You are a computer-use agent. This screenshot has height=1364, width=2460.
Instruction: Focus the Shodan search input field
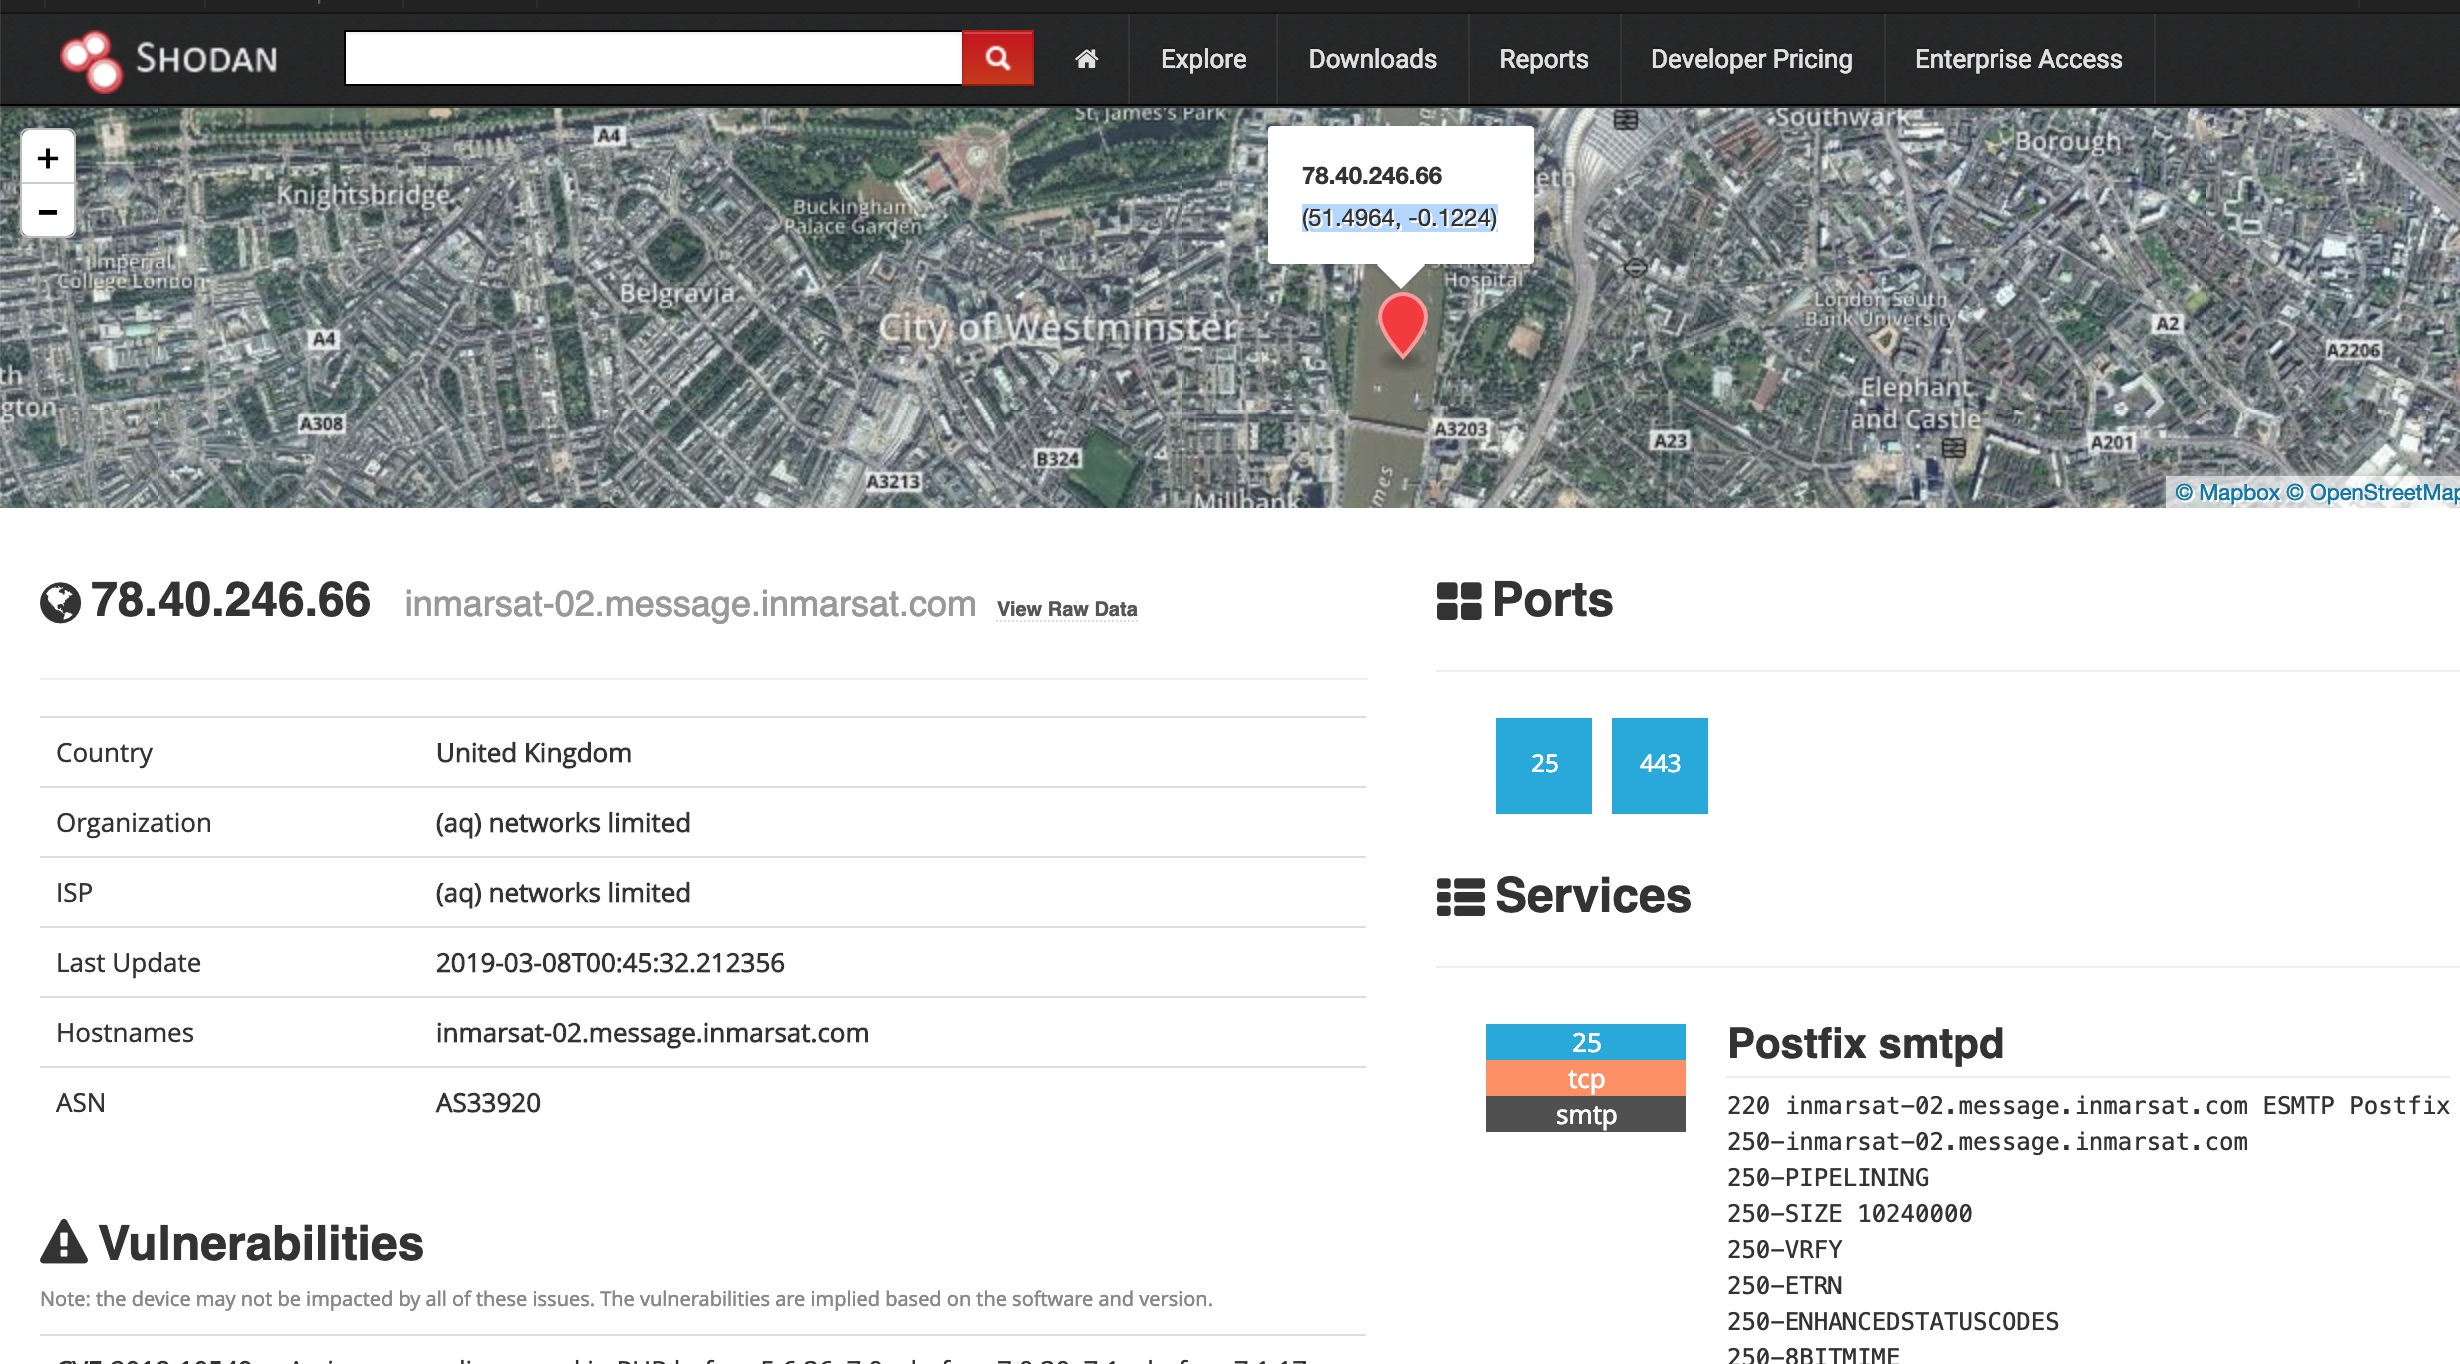(x=653, y=58)
